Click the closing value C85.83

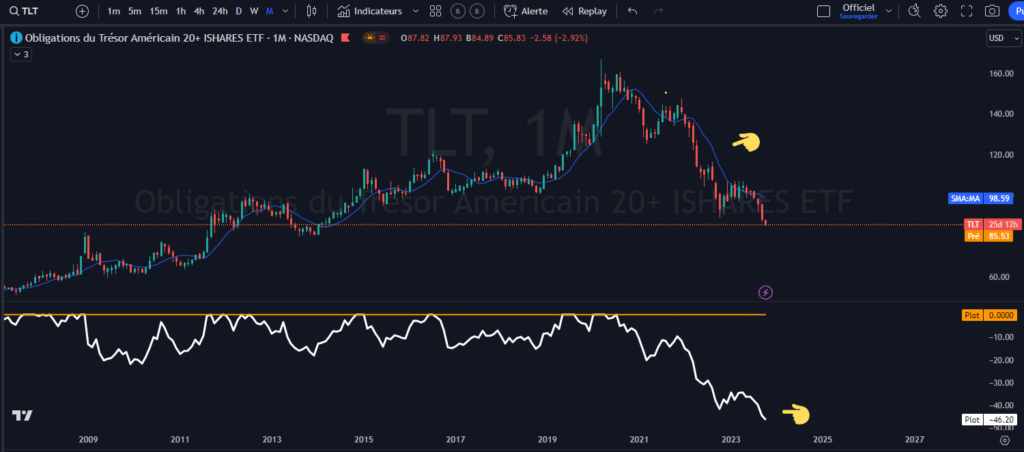point(510,39)
